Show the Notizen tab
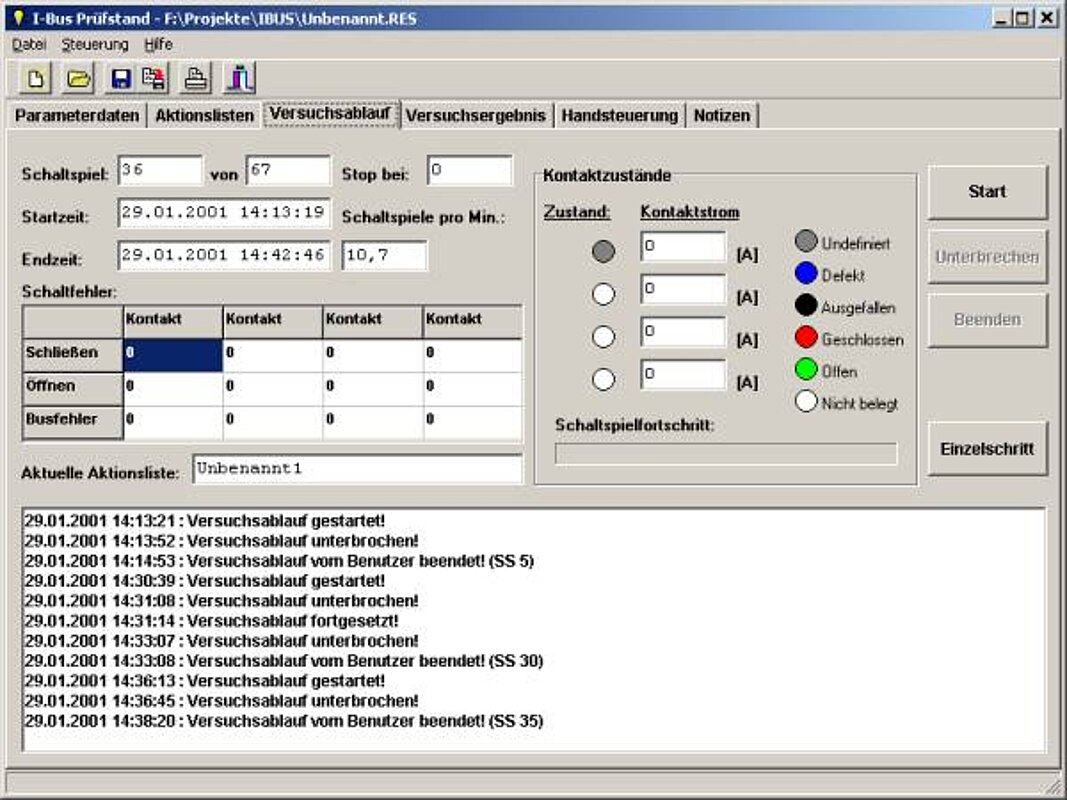 click(x=722, y=116)
